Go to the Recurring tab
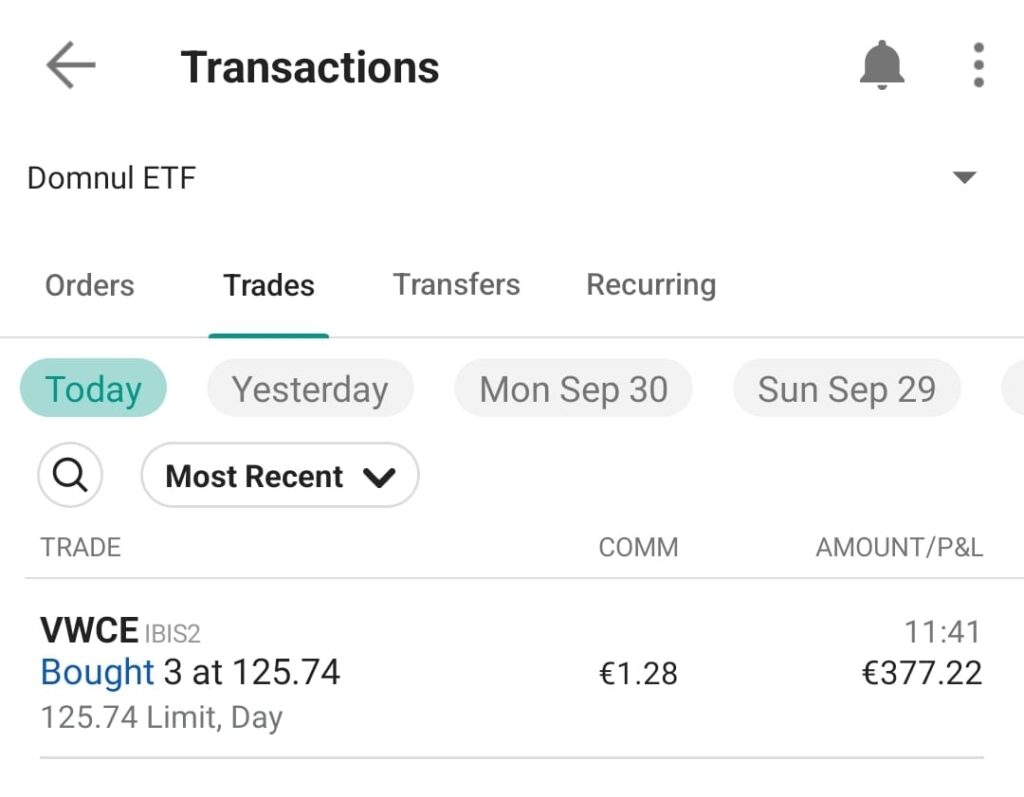 tap(651, 285)
